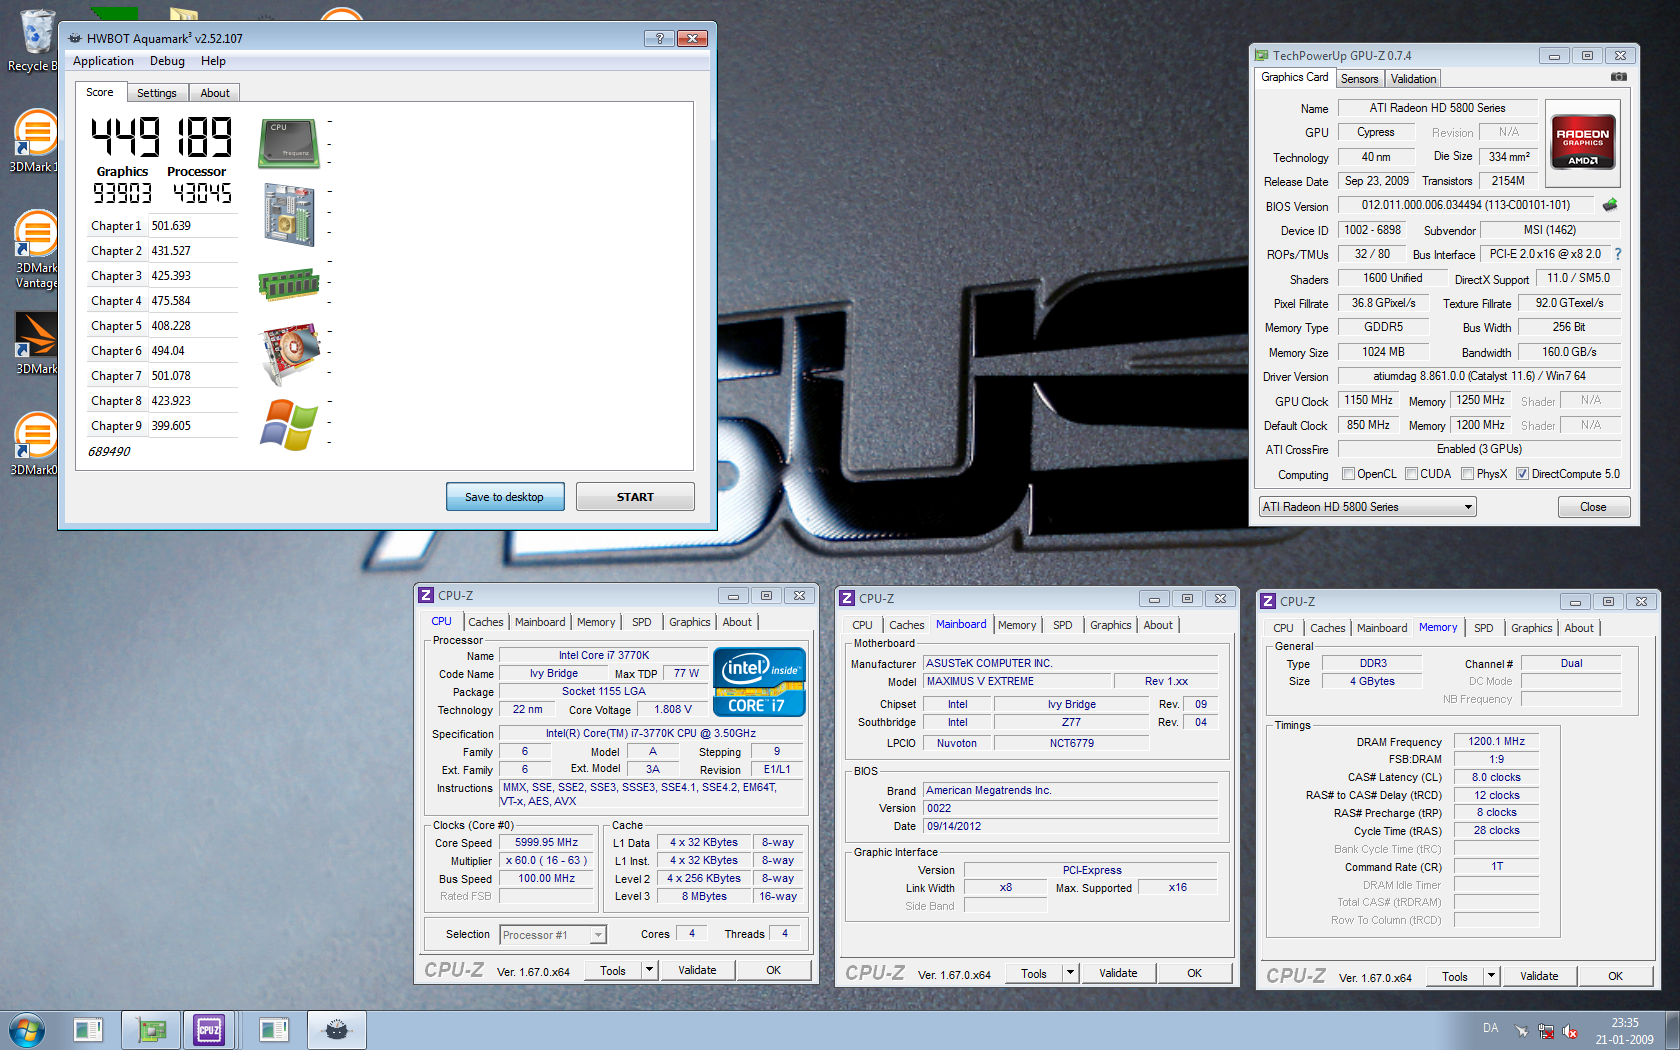
Task: Open Tools dropdown arrow in CPU tab window
Action: (649, 970)
